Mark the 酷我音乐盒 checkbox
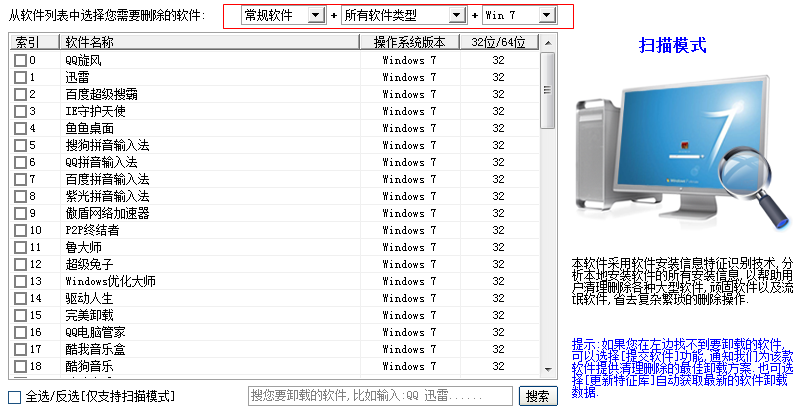The width and height of the screenshot is (807, 418). point(20,350)
